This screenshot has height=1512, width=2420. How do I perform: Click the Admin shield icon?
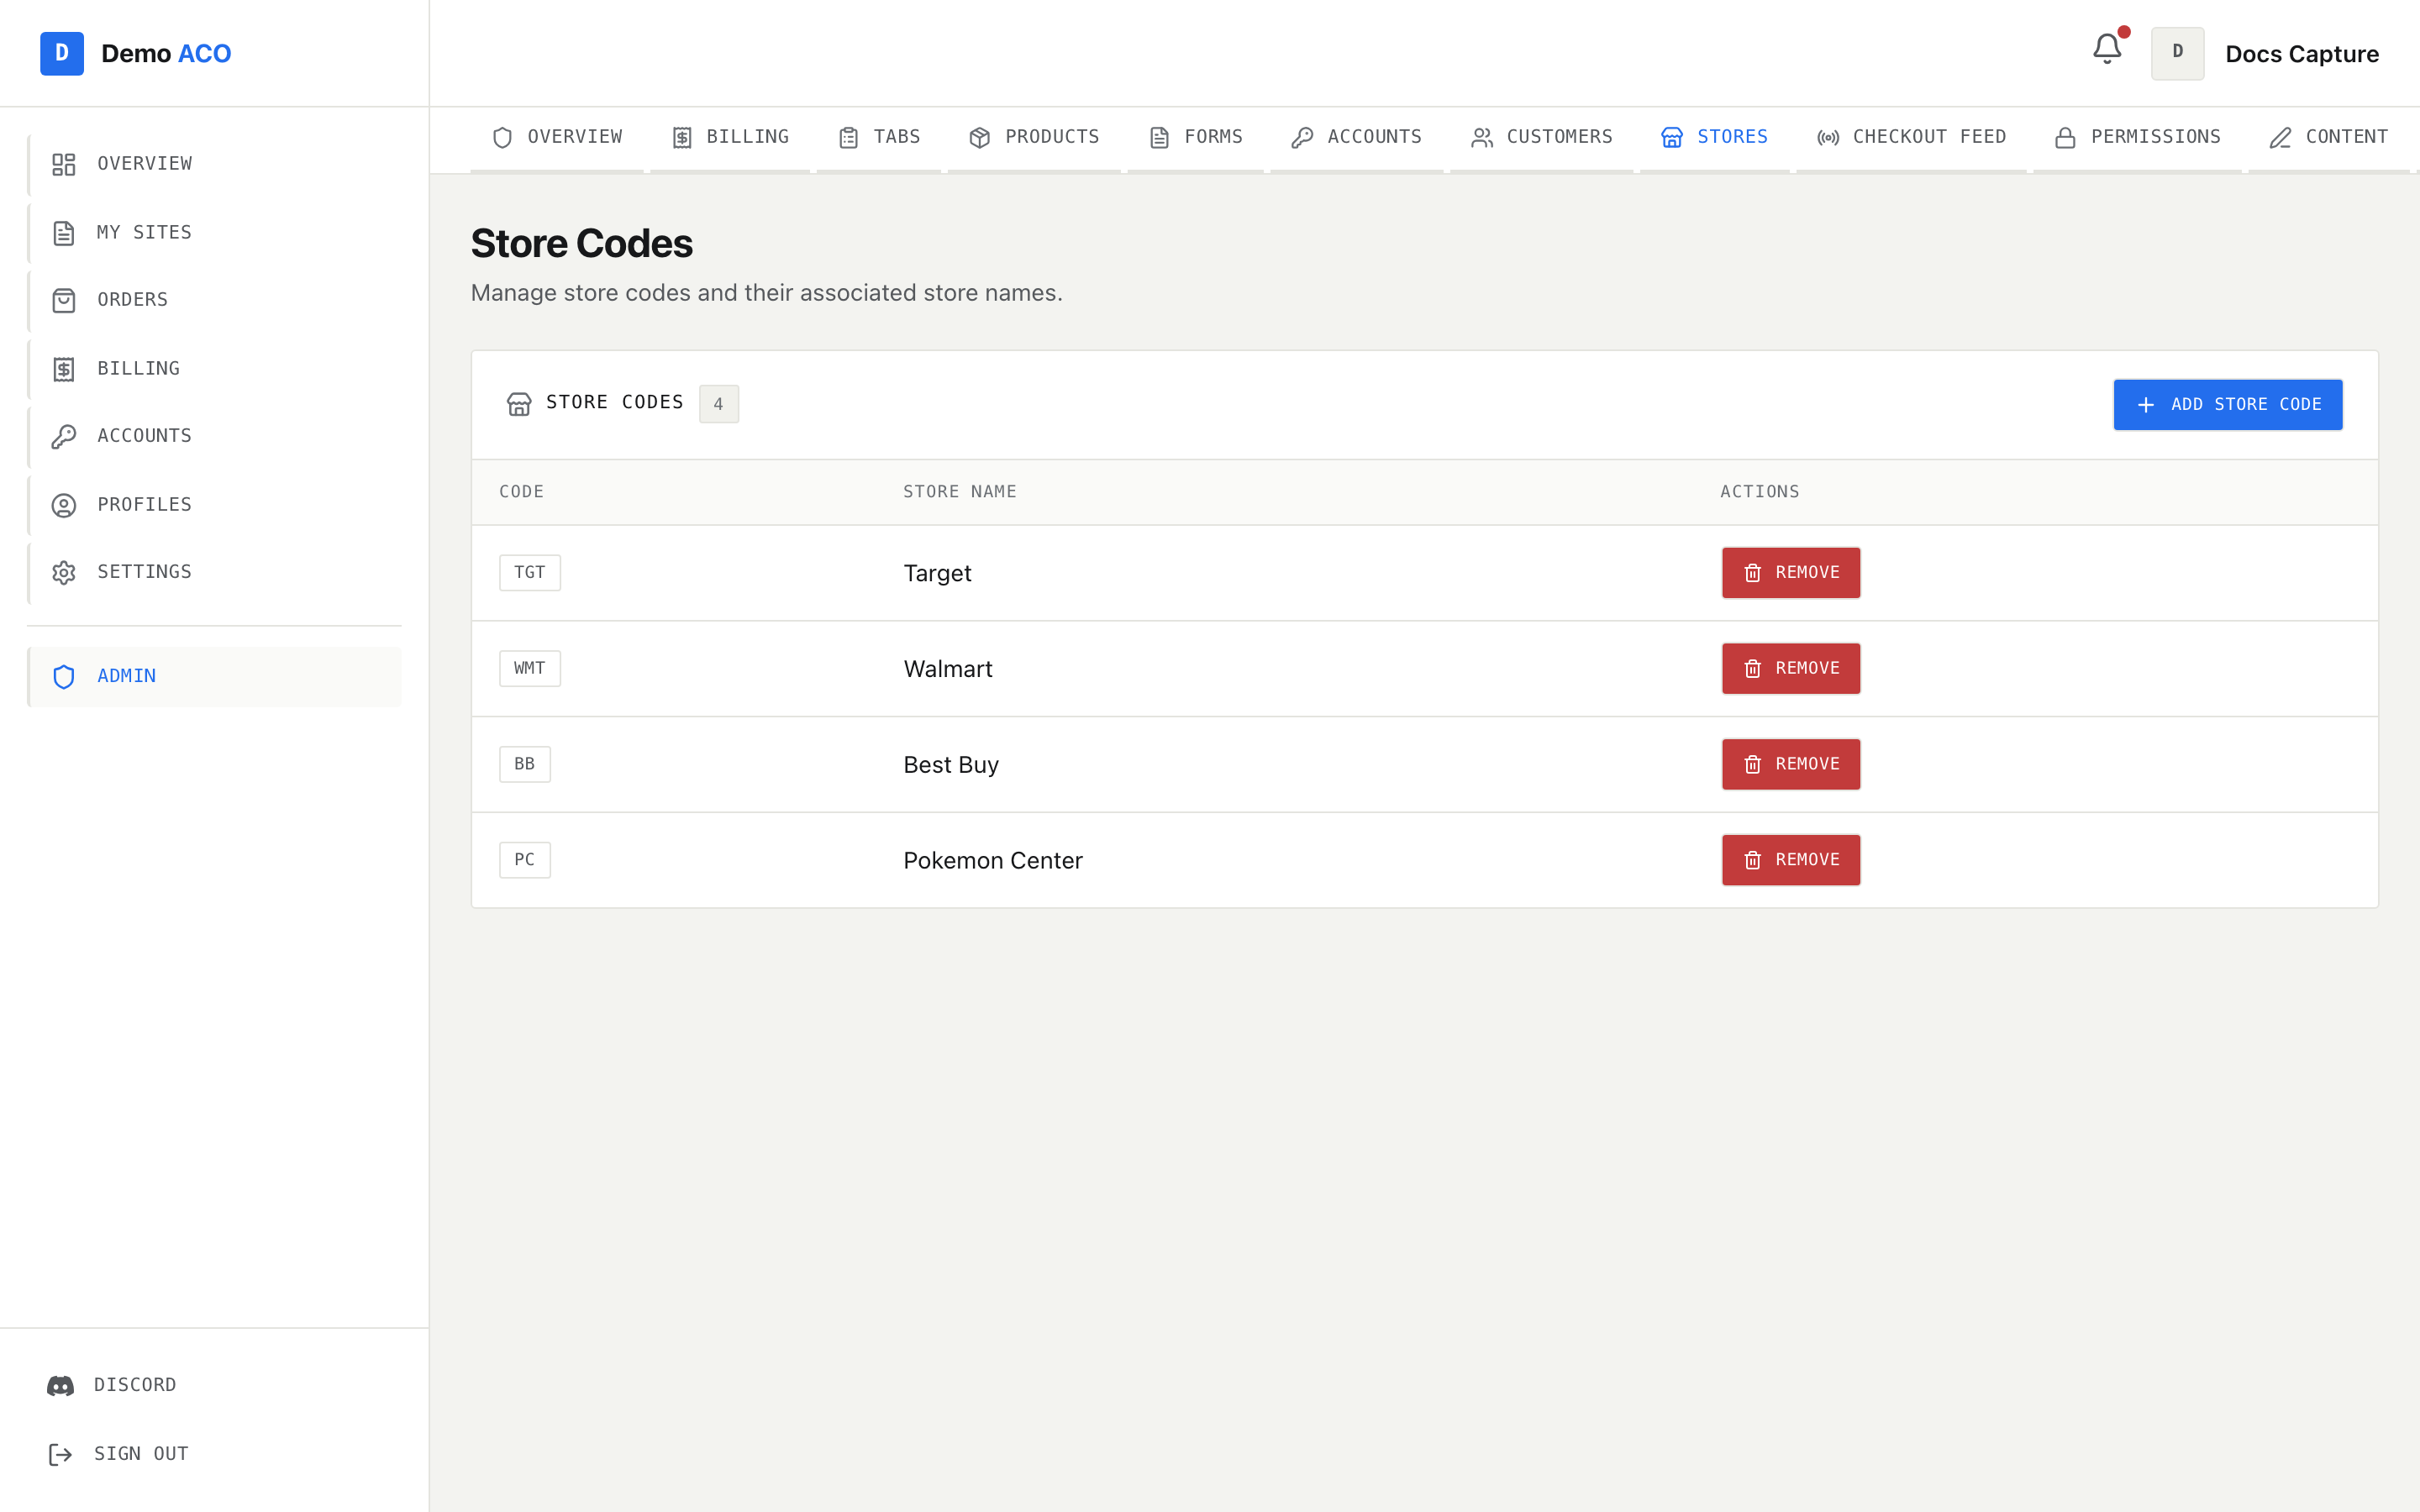(64, 677)
